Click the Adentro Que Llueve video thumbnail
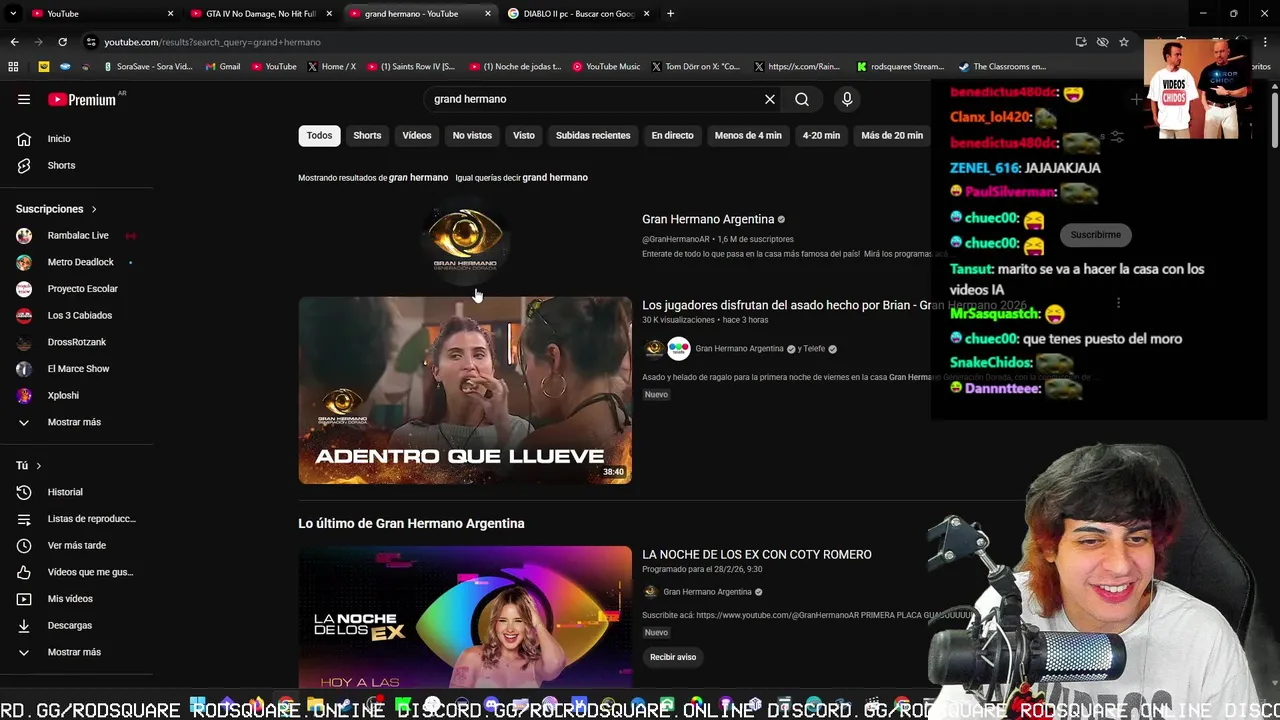This screenshot has width=1280, height=720. 465,390
